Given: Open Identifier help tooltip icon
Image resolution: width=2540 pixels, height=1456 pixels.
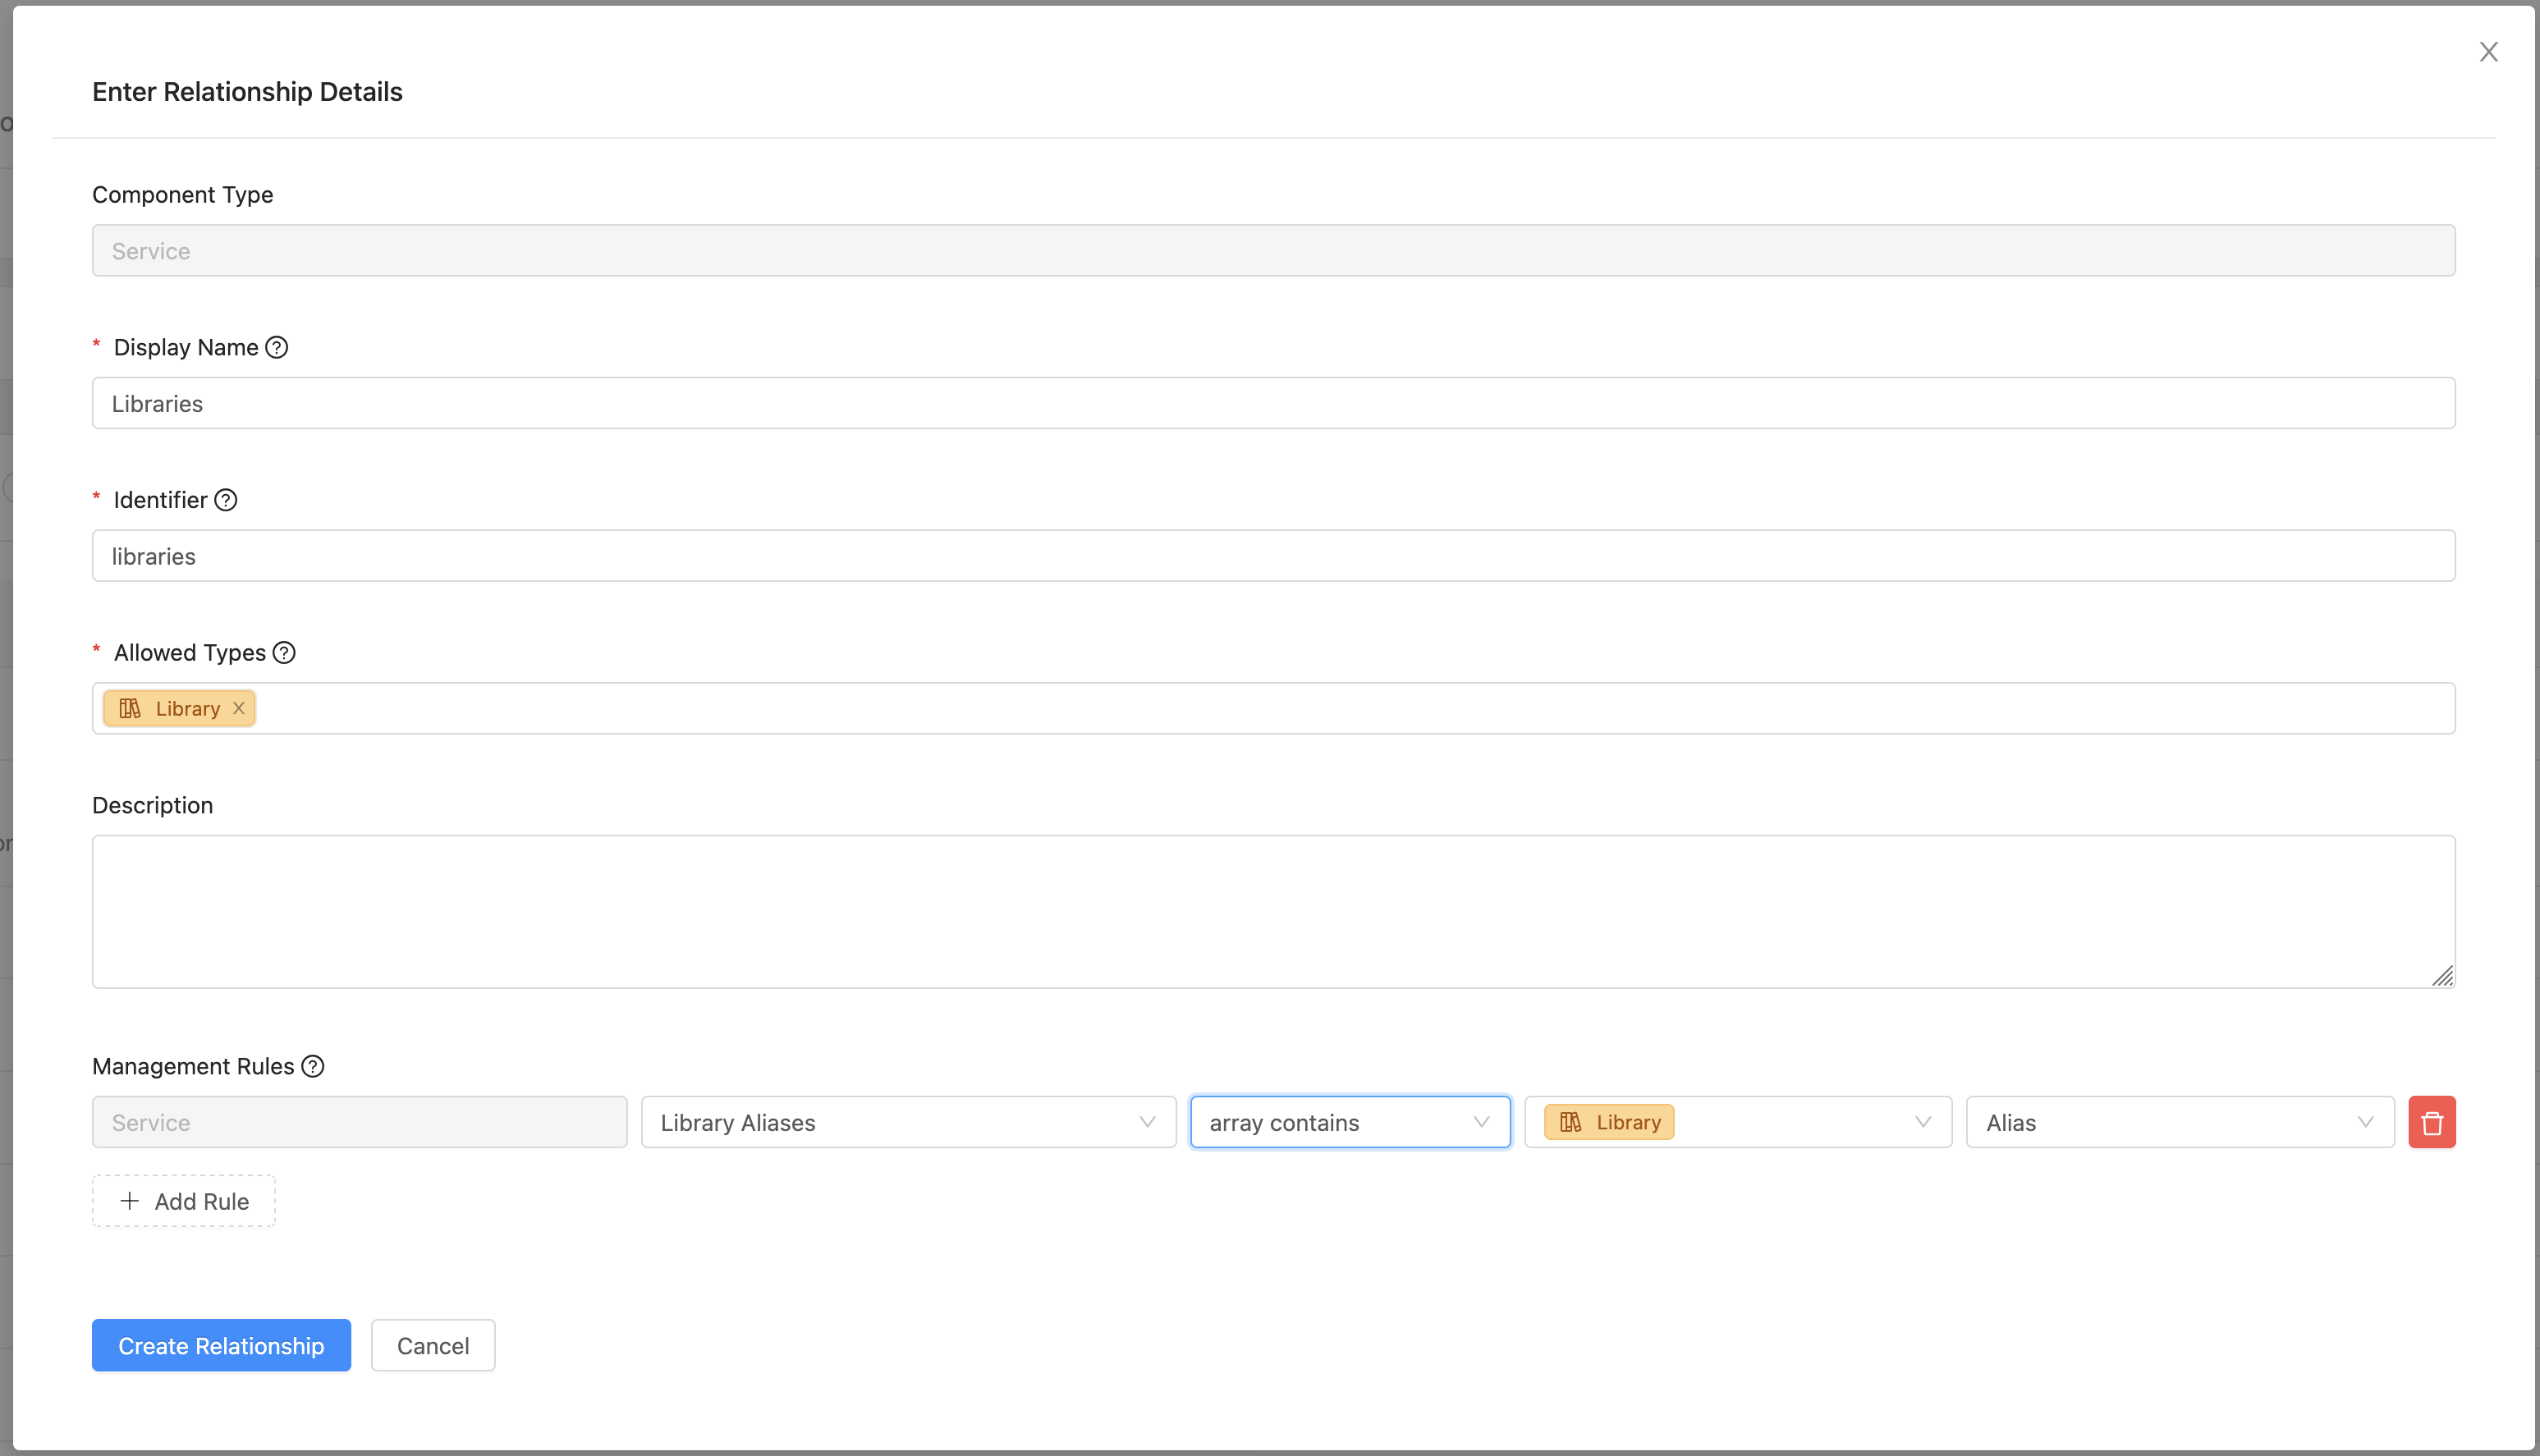Looking at the screenshot, I should (x=226, y=500).
